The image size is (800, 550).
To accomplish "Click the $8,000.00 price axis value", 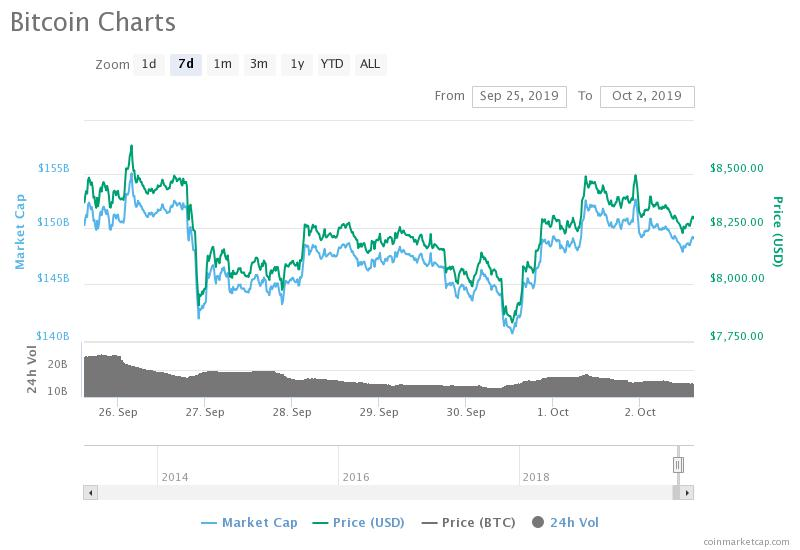I will click(x=737, y=279).
